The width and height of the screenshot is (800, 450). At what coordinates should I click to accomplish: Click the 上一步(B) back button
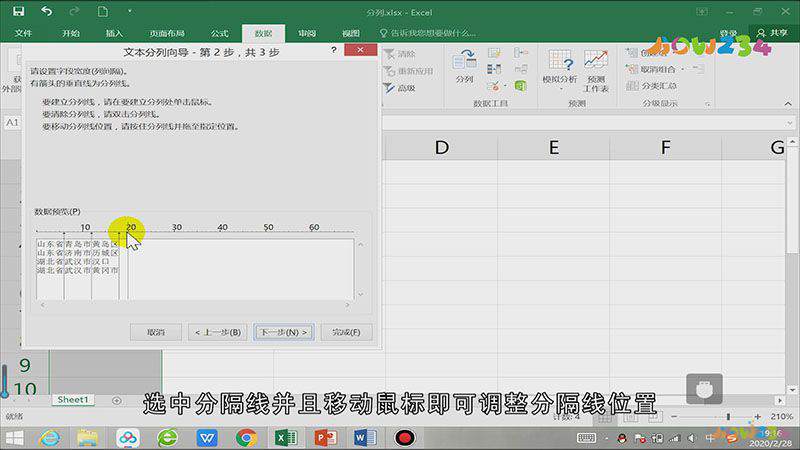(218, 332)
